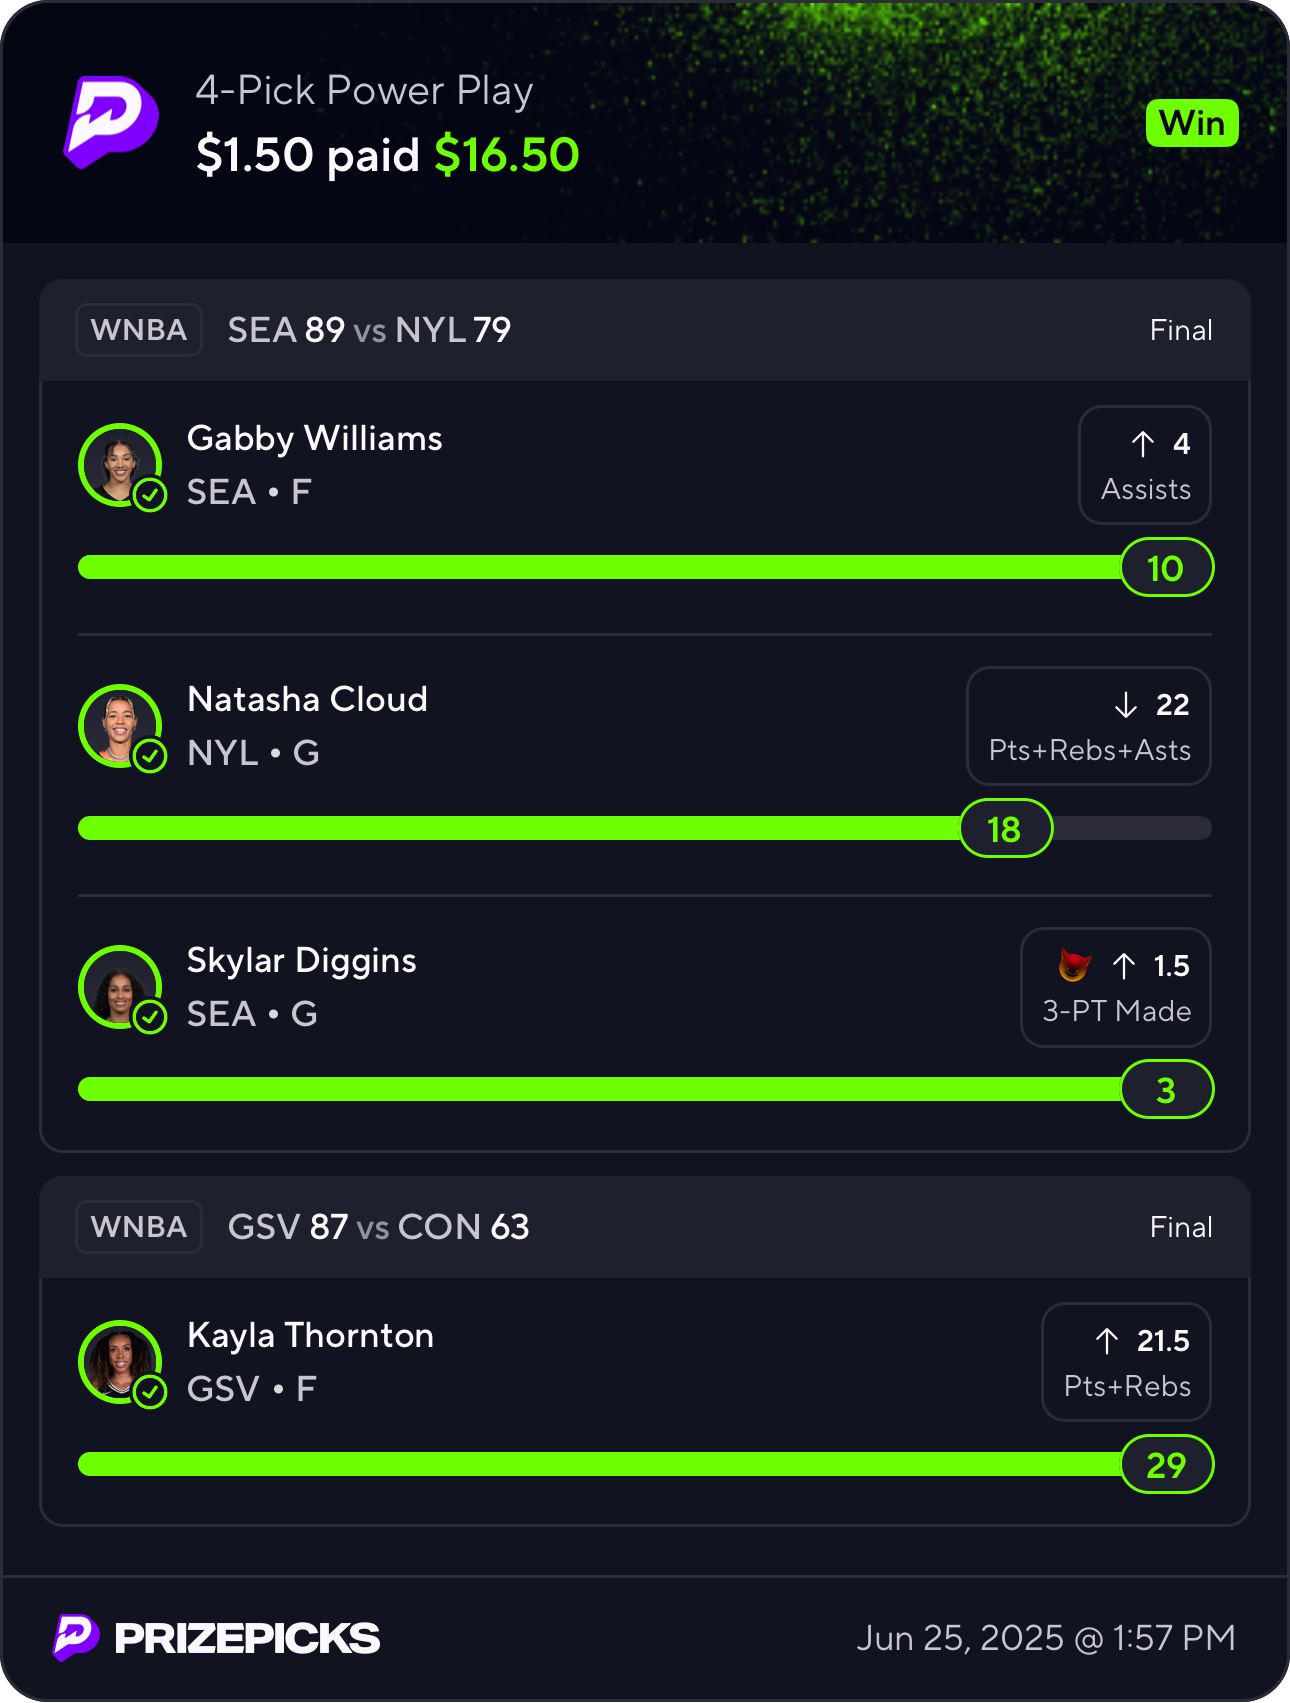Click Natasha Cloud's green checkmark badge

coord(150,756)
